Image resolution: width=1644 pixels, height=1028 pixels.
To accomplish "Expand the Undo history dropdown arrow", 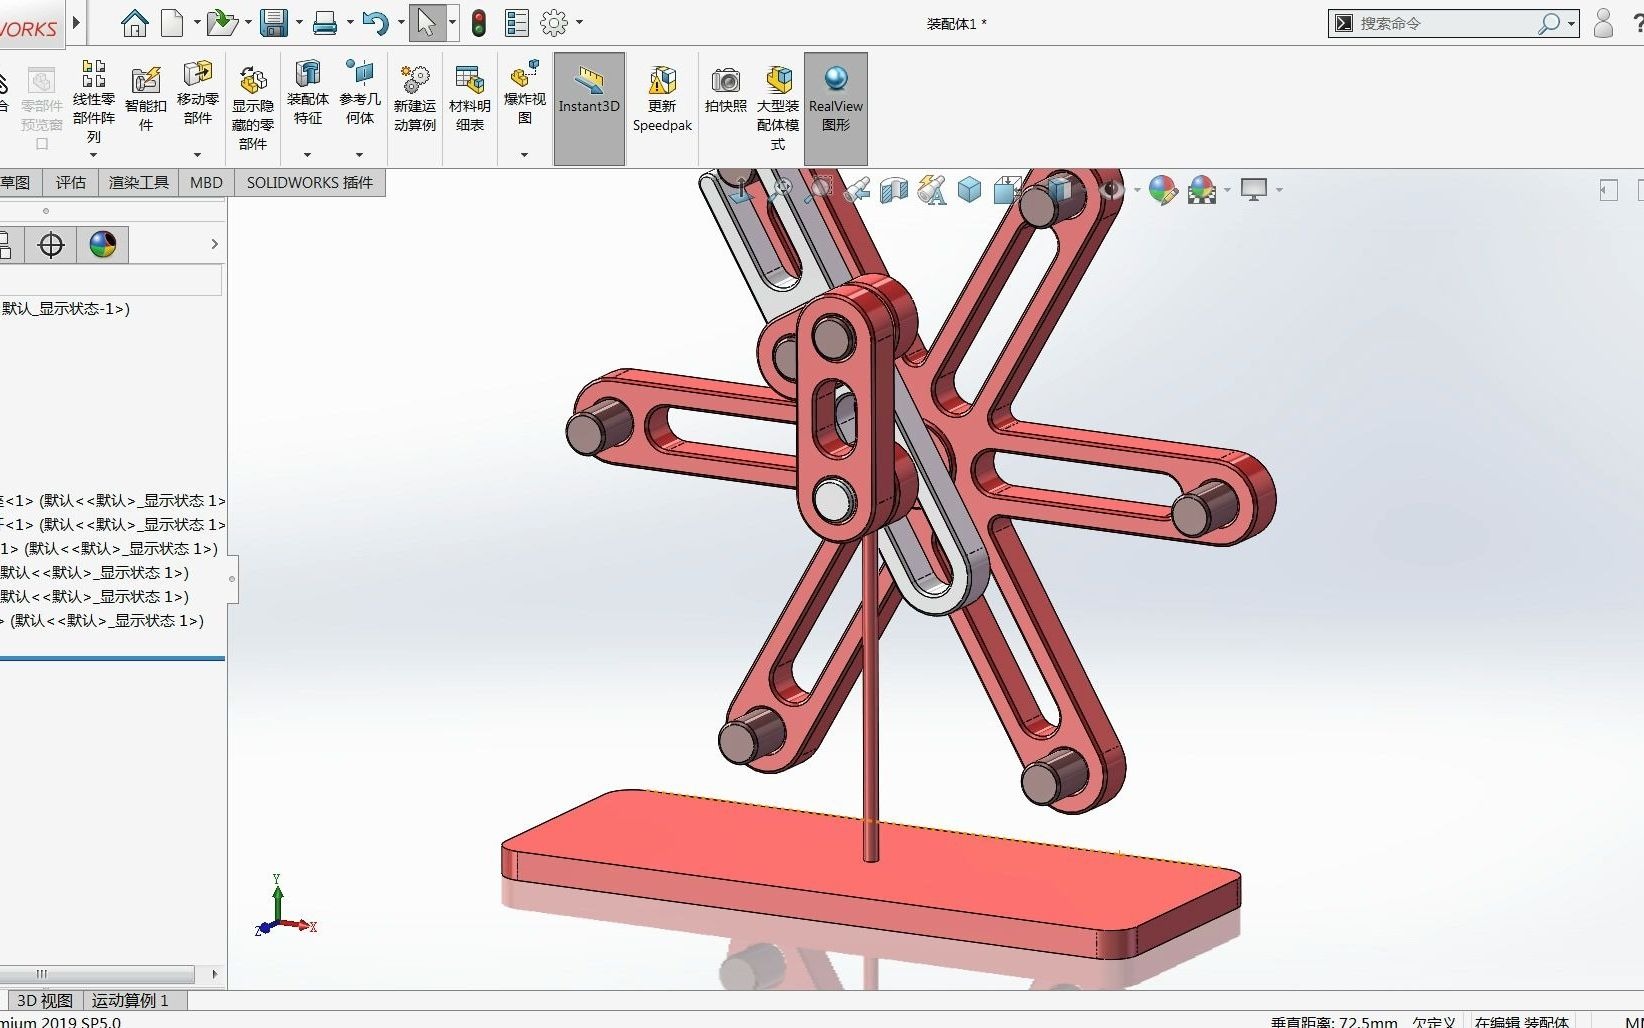I will point(401,22).
